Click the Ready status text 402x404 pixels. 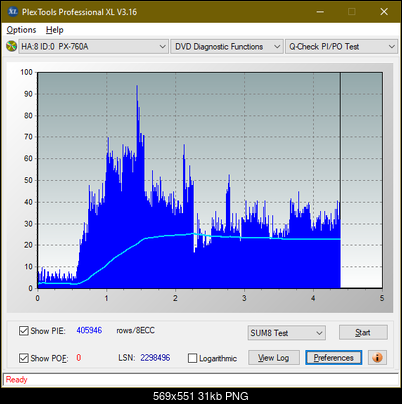click(16, 379)
